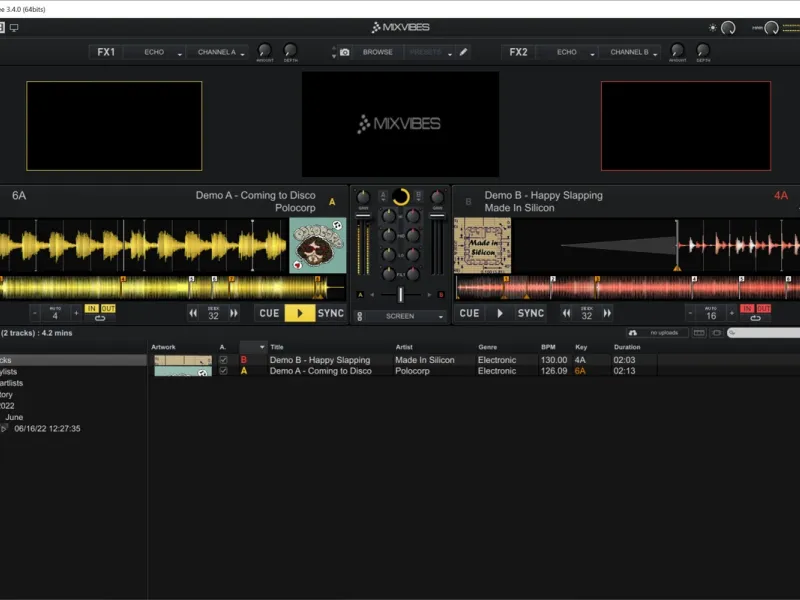The height and width of the screenshot is (600, 800).
Task: Click FX1 depth knob
Action: point(290,50)
